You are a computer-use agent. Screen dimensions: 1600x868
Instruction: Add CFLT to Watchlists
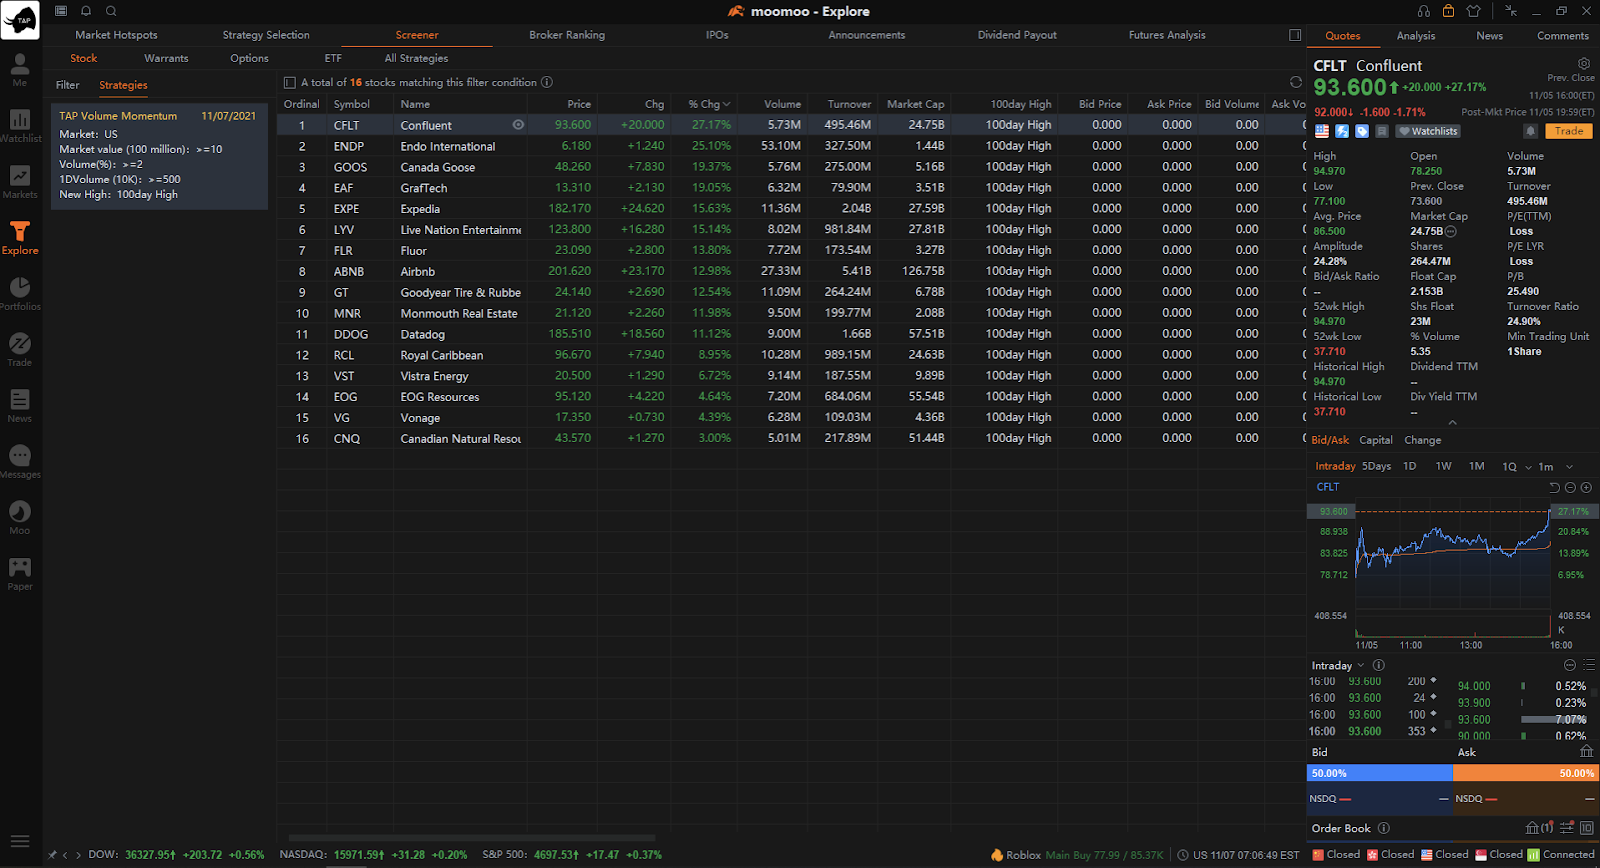click(1428, 131)
